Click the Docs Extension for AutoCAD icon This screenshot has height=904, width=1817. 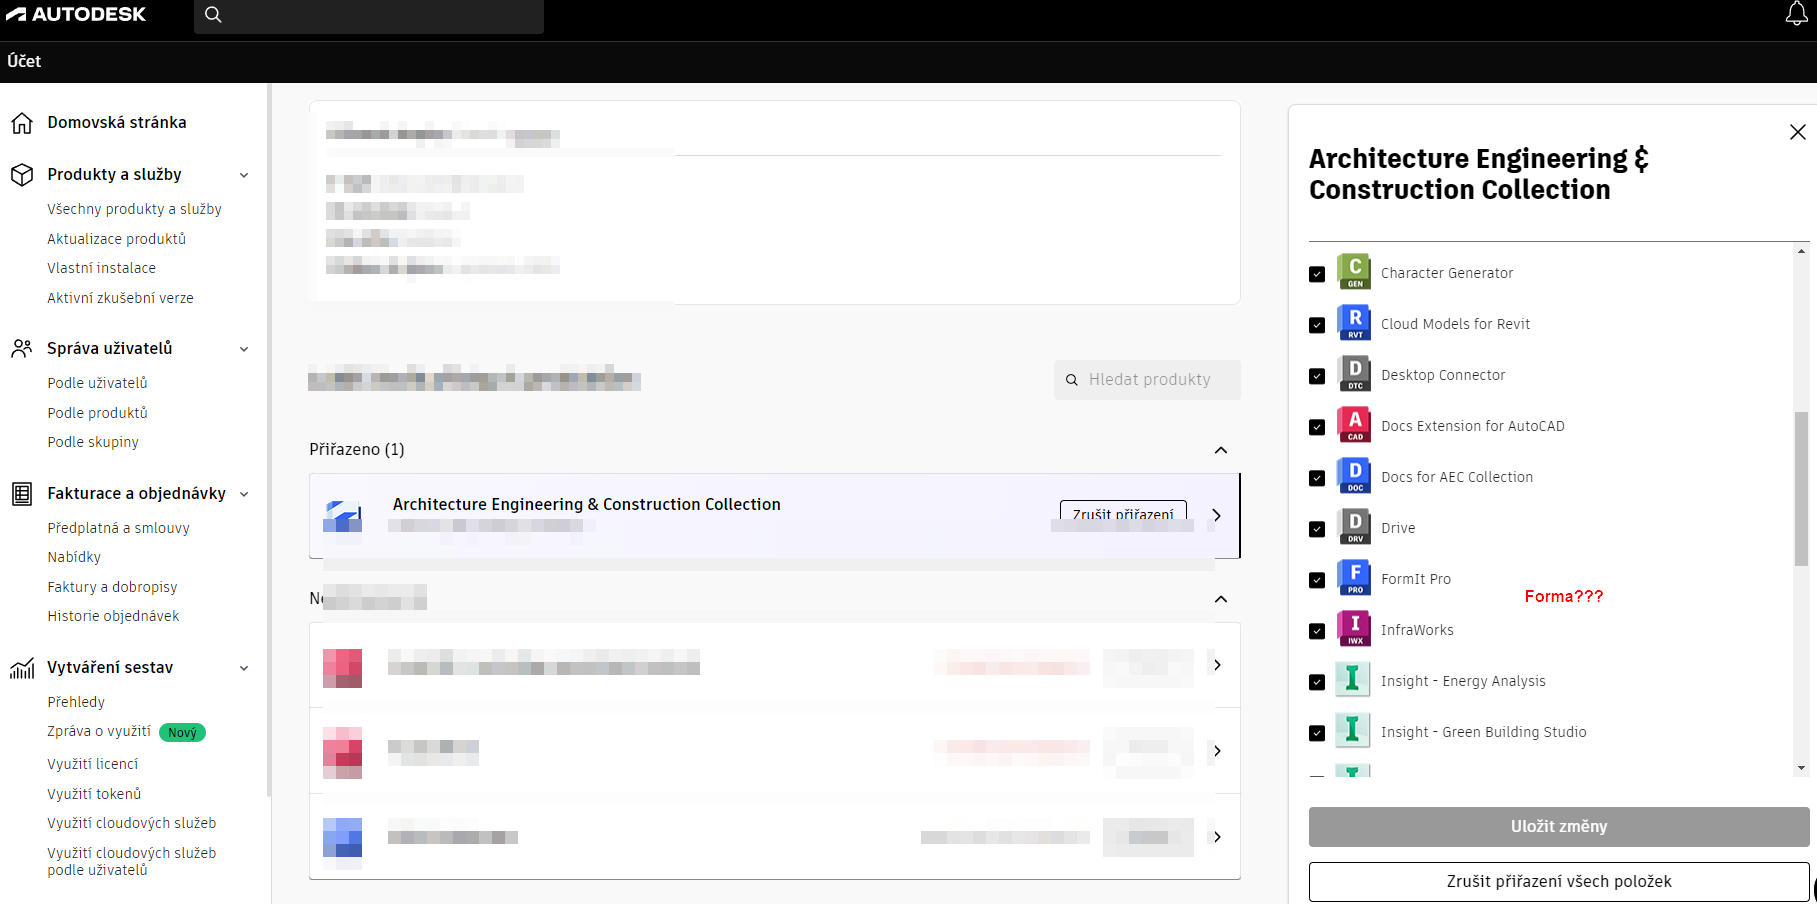[x=1354, y=425]
